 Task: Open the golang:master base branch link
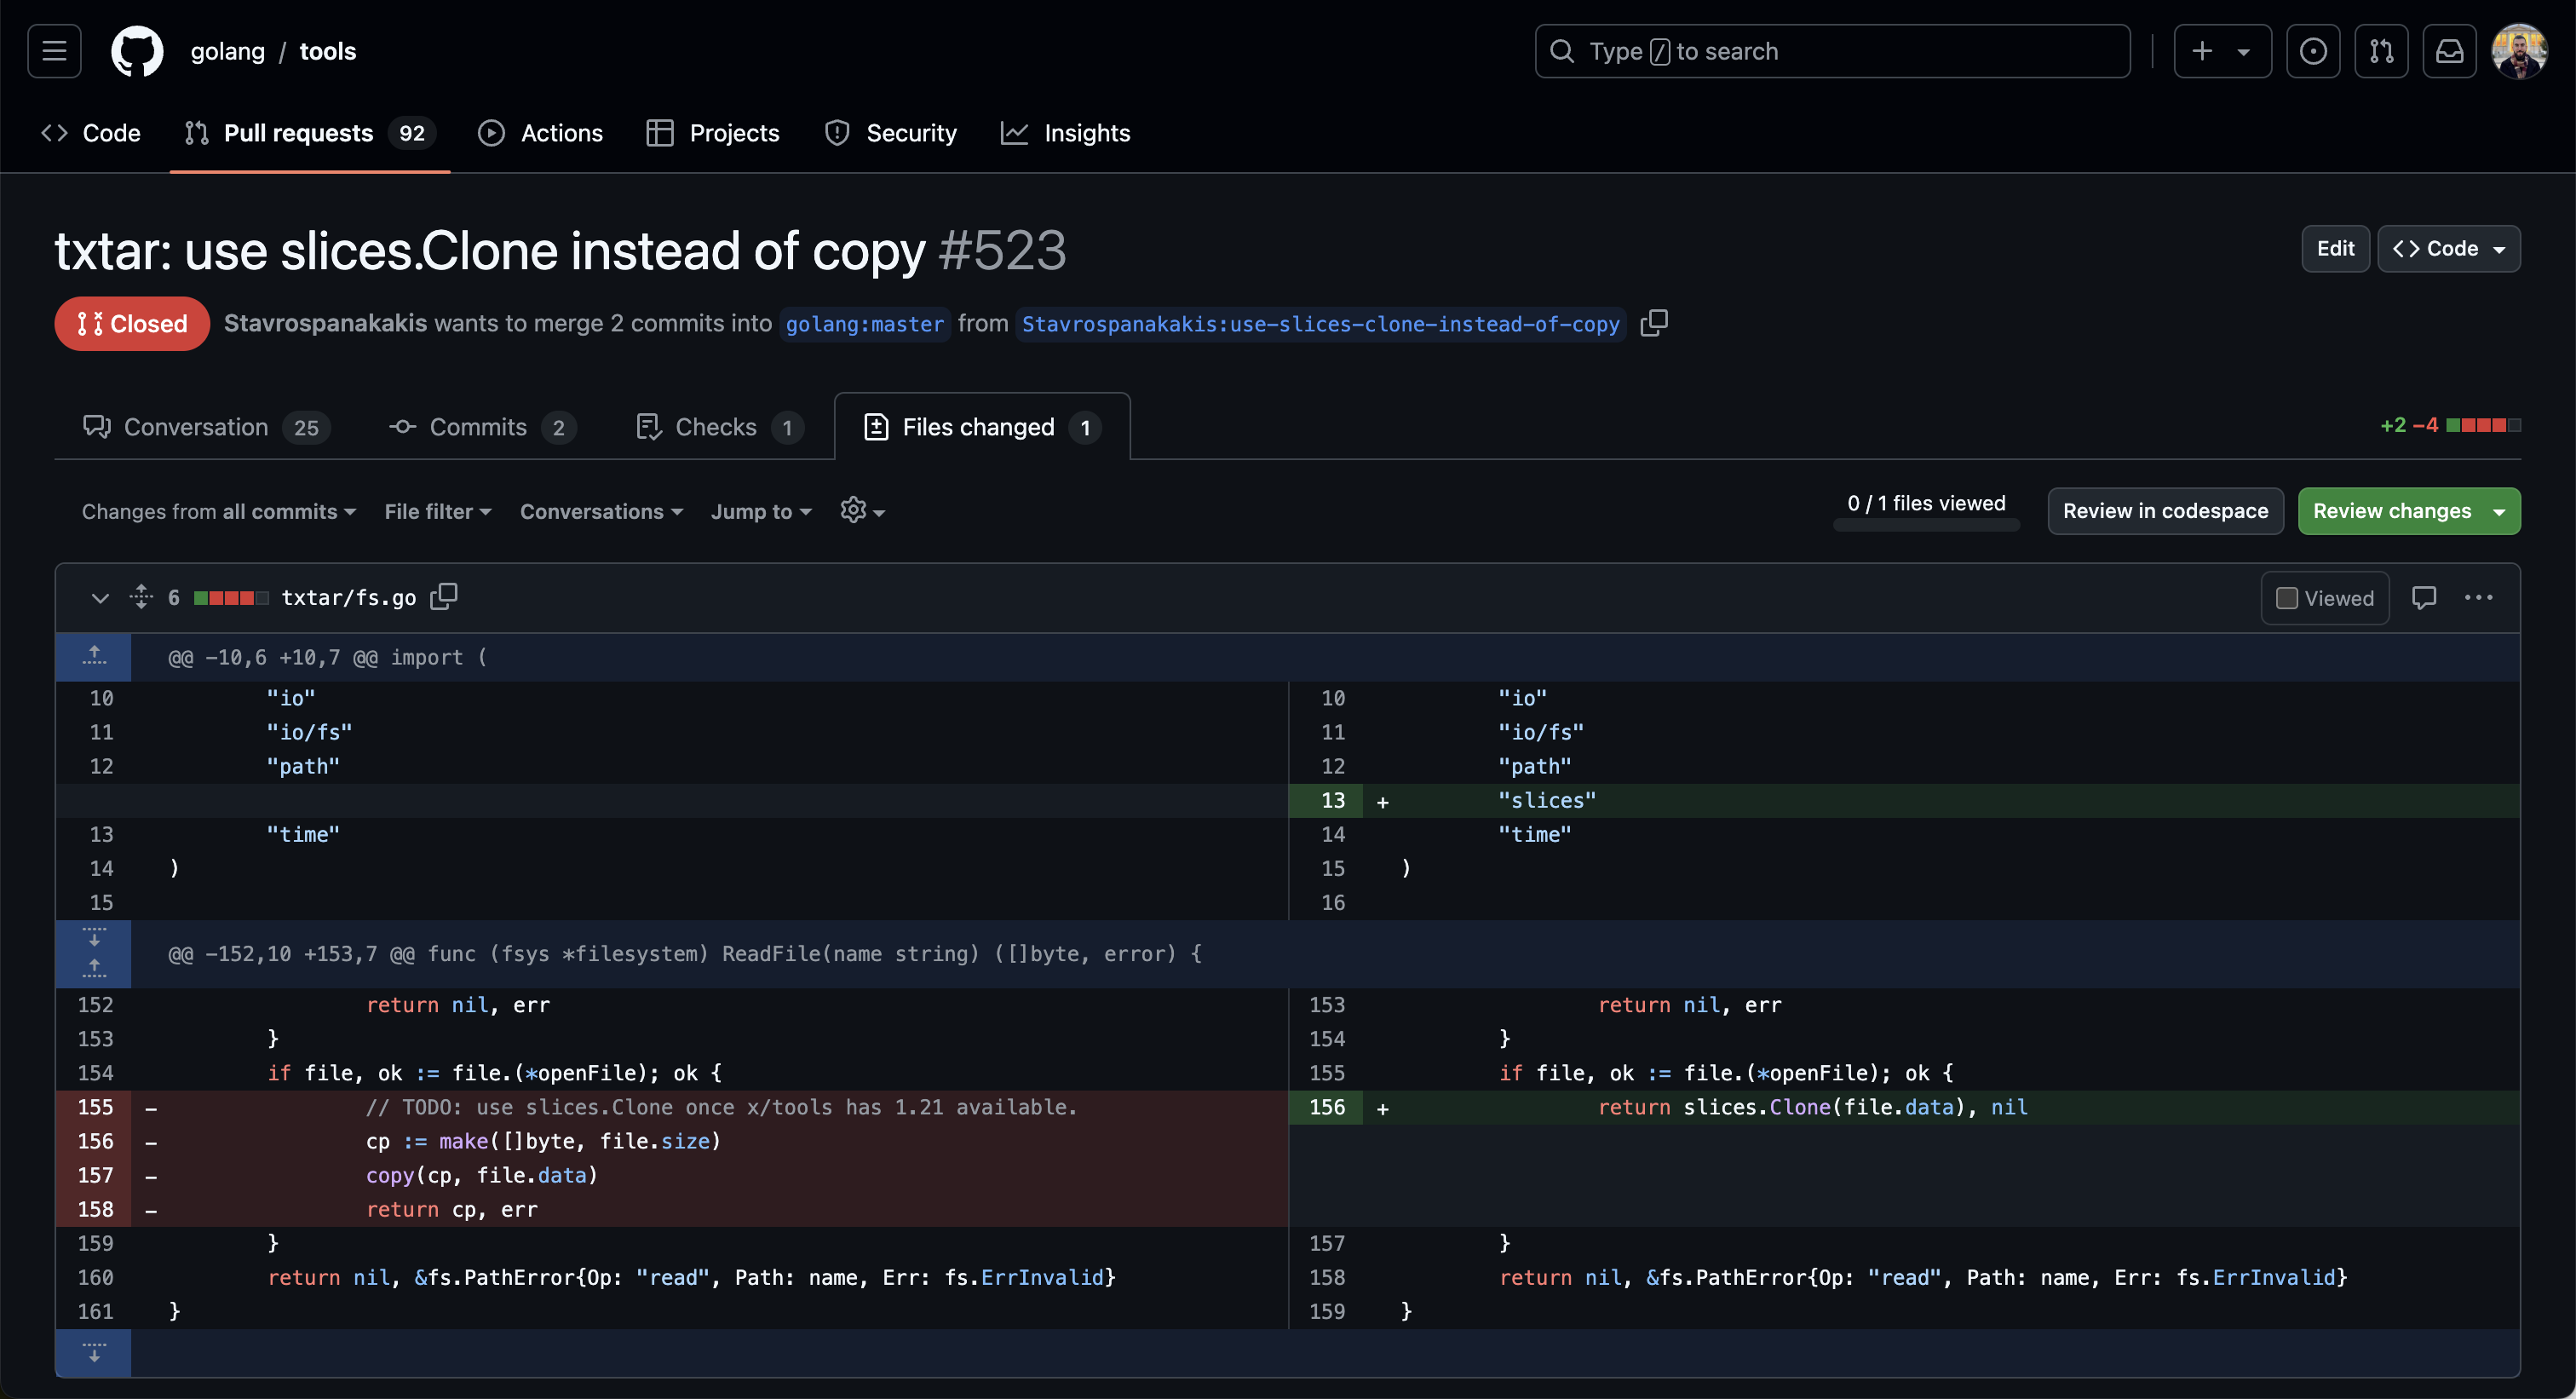click(865, 324)
